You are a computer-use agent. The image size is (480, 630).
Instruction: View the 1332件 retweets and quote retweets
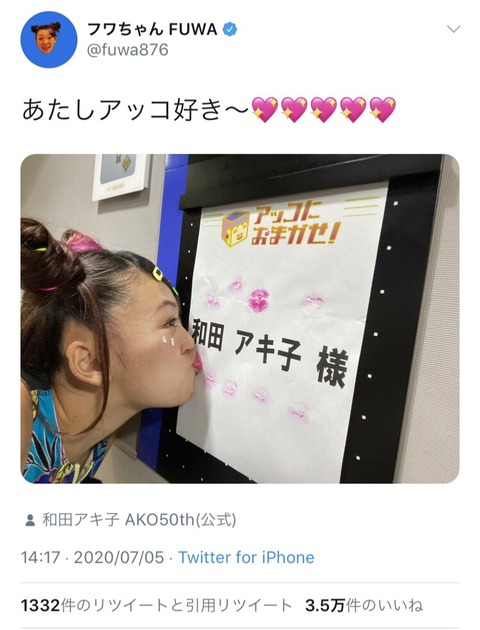156,605
